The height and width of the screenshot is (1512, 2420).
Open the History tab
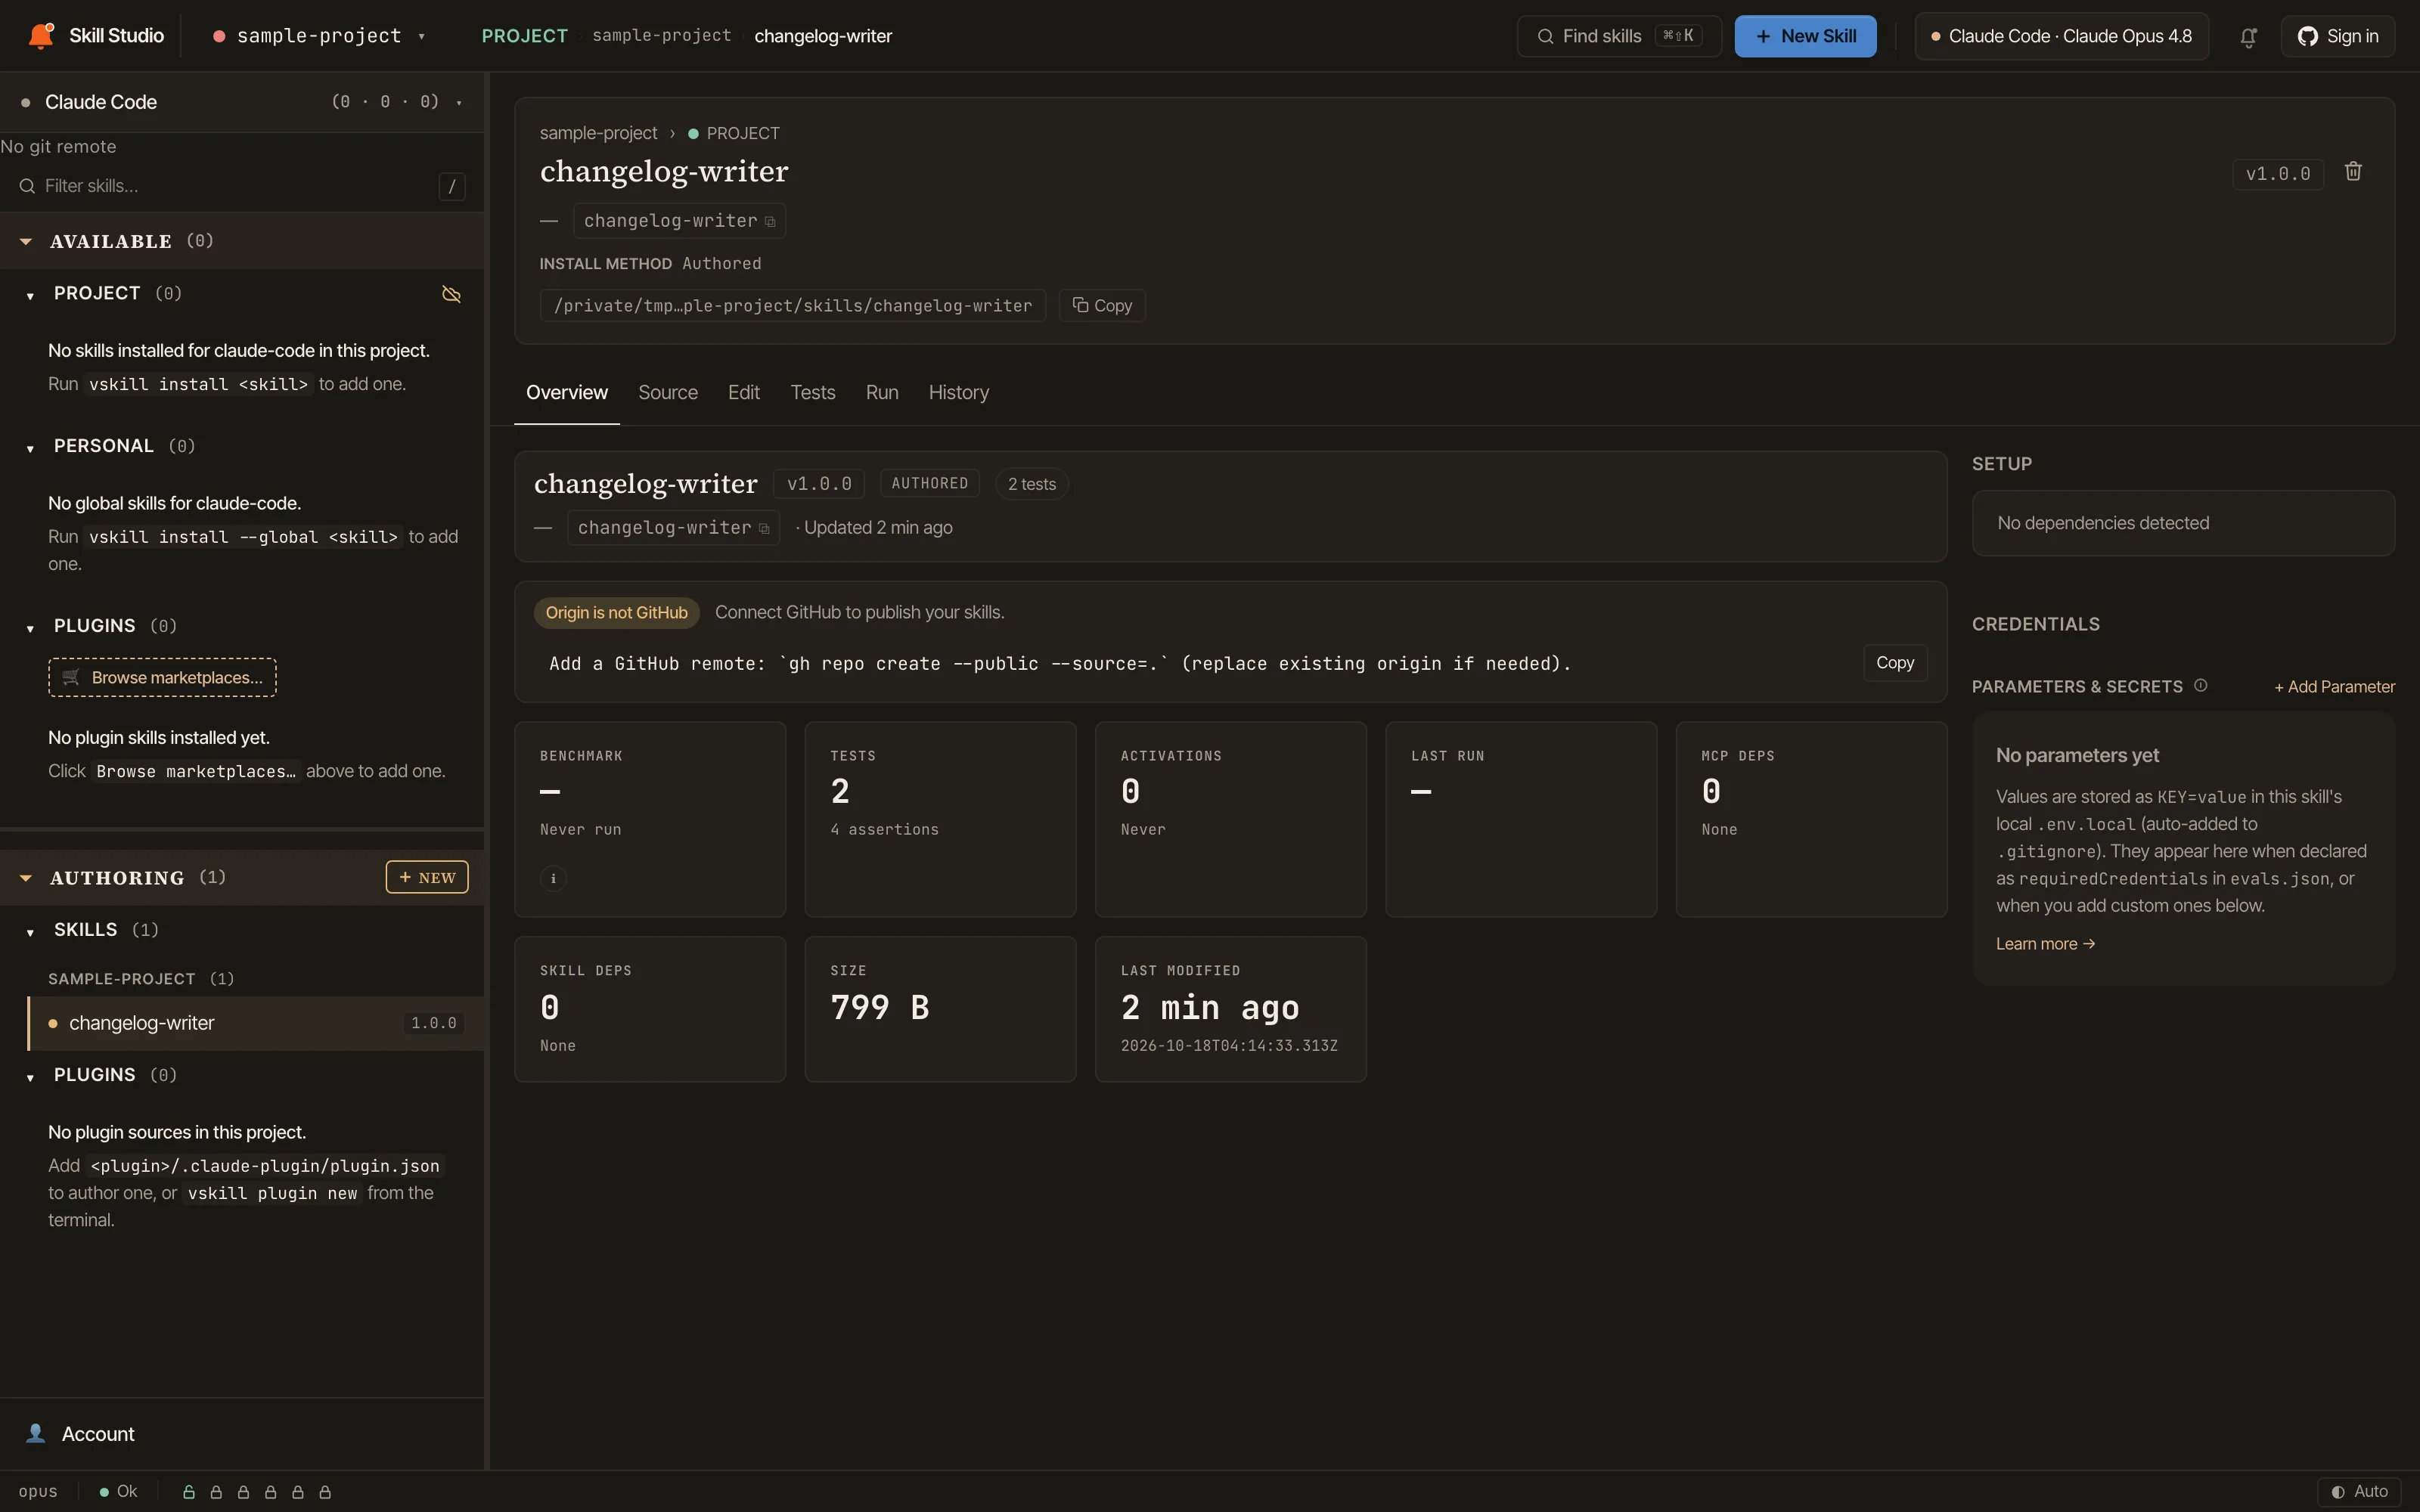click(x=958, y=392)
